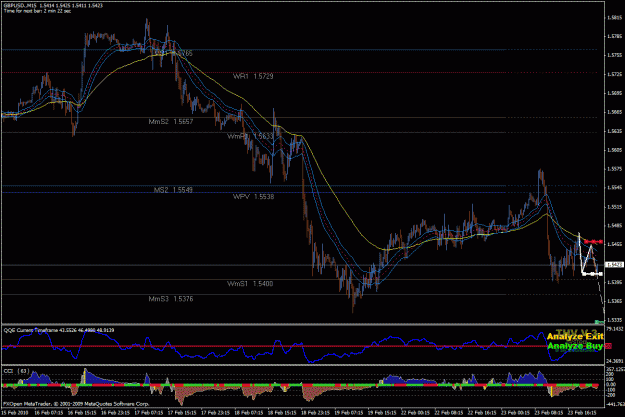Click the highlighted current price box on price axis

pyautogui.click(x=614, y=265)
